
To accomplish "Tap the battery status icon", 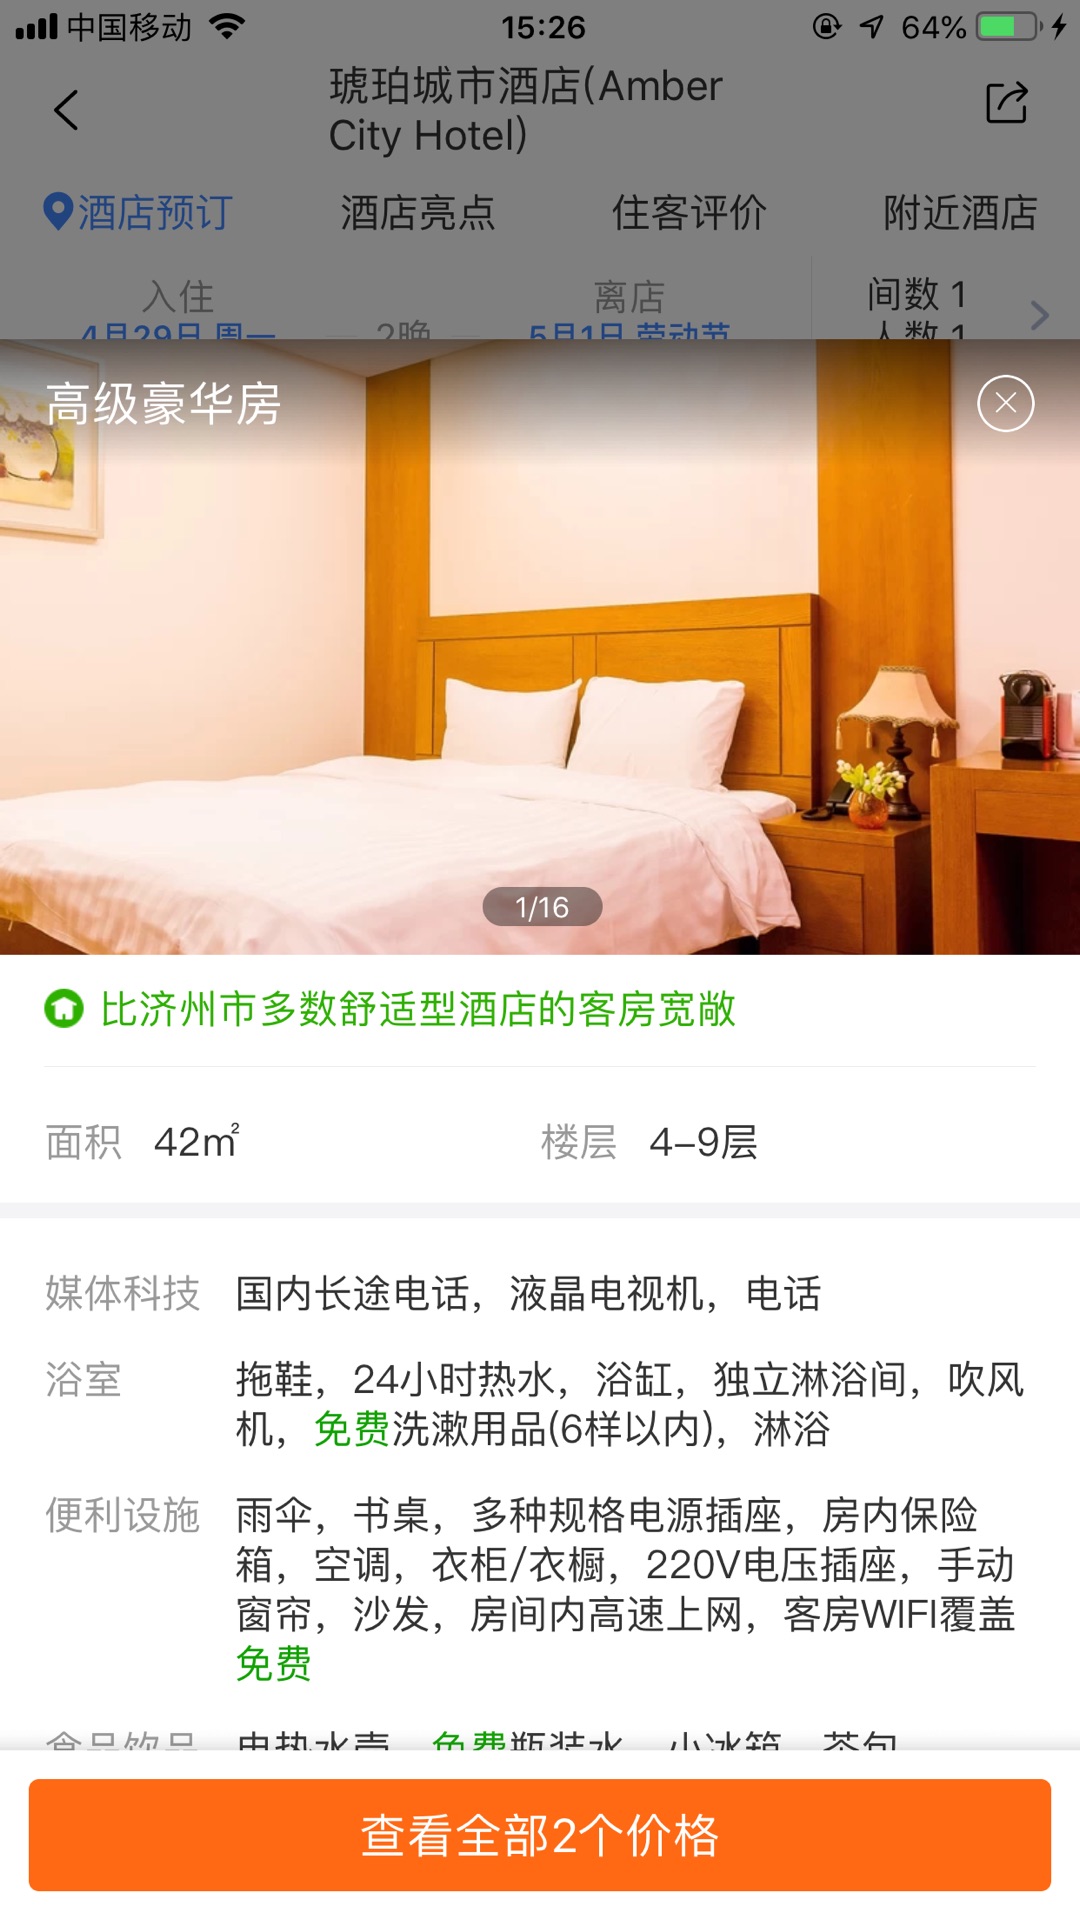I will 1010,27.
